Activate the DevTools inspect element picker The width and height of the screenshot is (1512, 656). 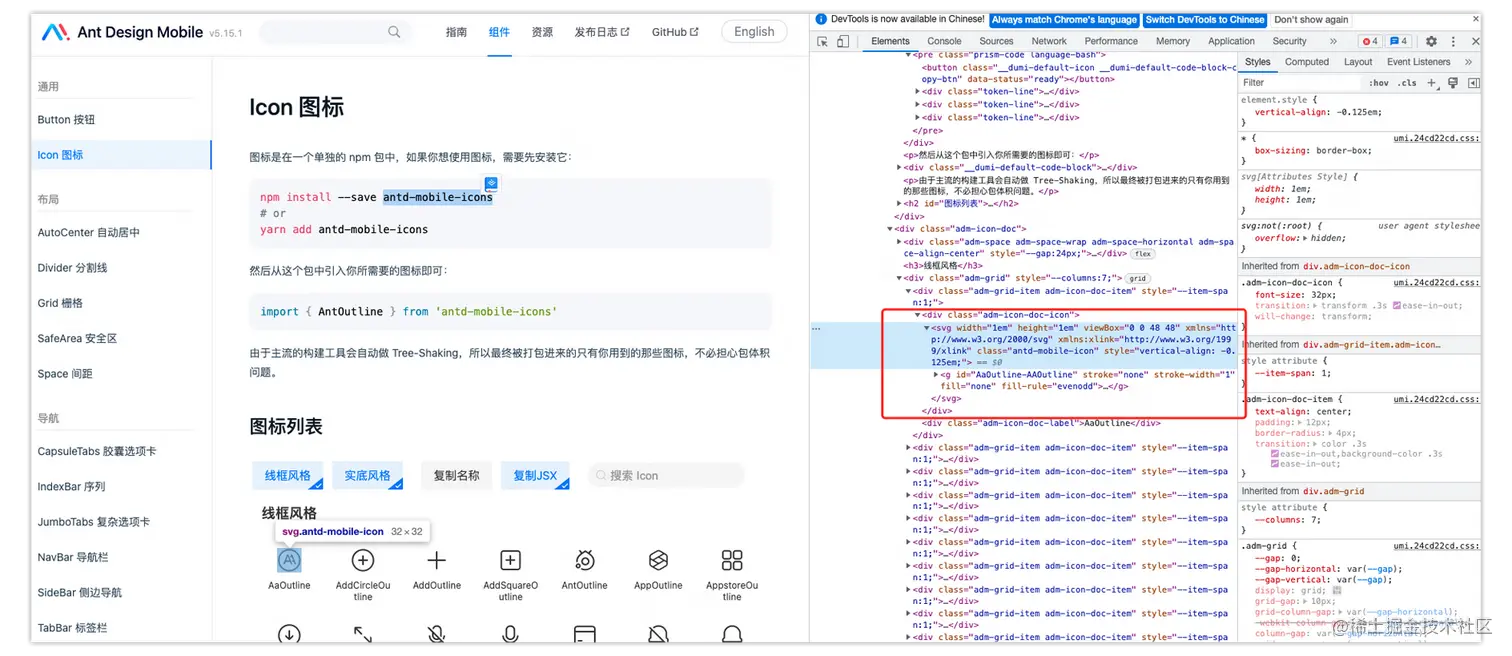(x=823, y=42)
